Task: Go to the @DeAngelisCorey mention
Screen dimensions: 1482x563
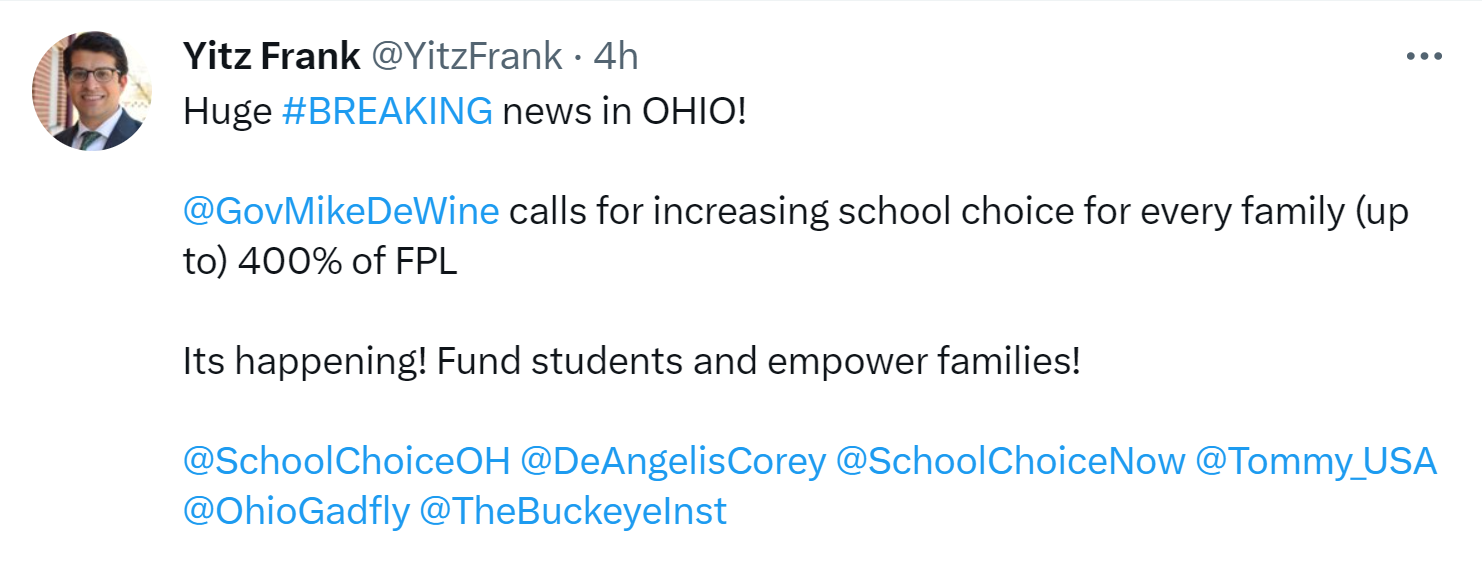Action: click(x=673, y=461)
